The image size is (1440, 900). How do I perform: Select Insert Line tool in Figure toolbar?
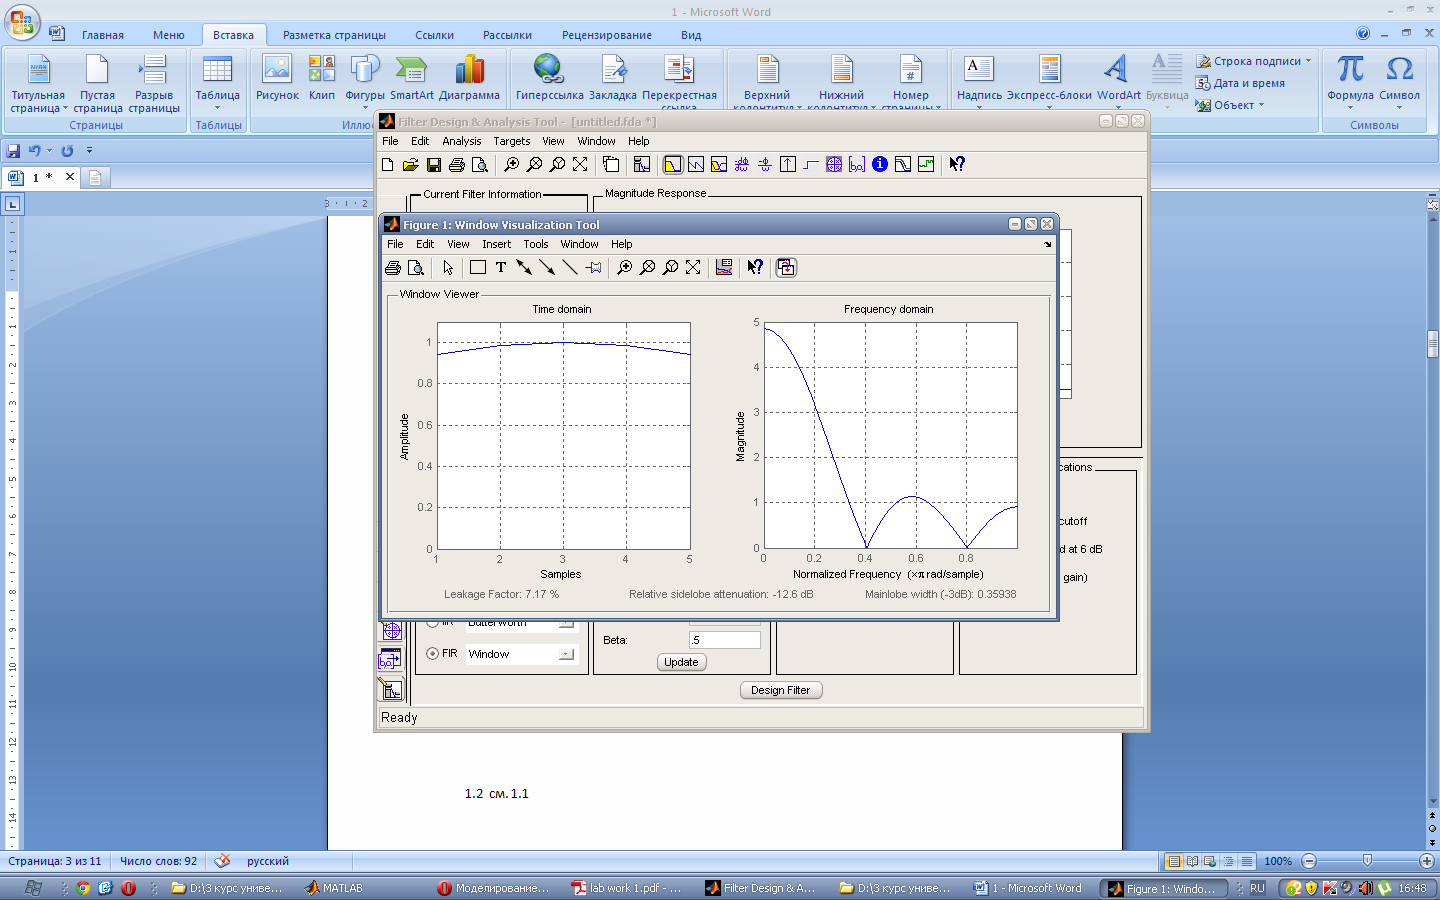click(x=570, y=268)
